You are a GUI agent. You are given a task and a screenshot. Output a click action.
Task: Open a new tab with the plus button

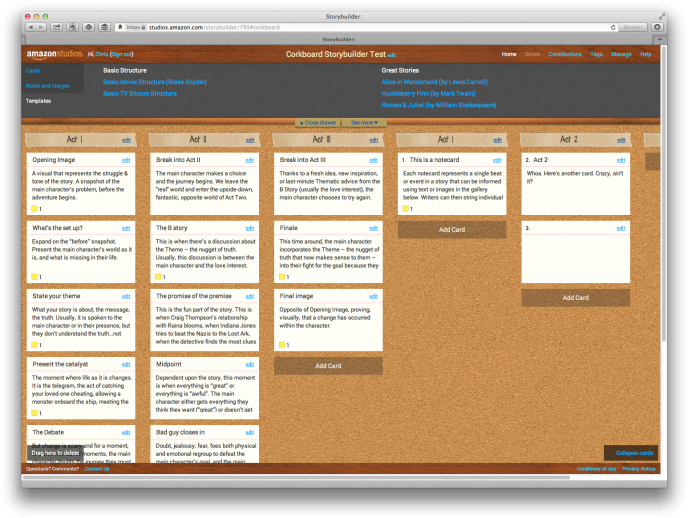pos(659,39)
